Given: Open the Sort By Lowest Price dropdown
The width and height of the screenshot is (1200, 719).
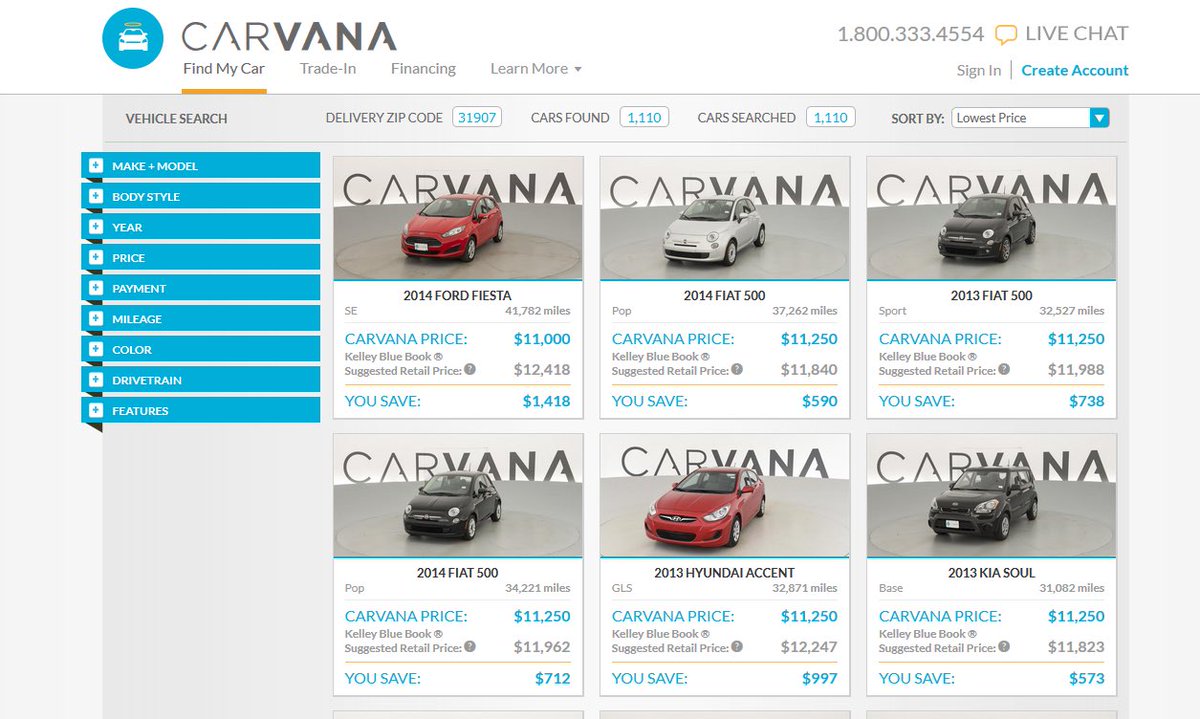Looking at the screenshot, I should 1030,118.
